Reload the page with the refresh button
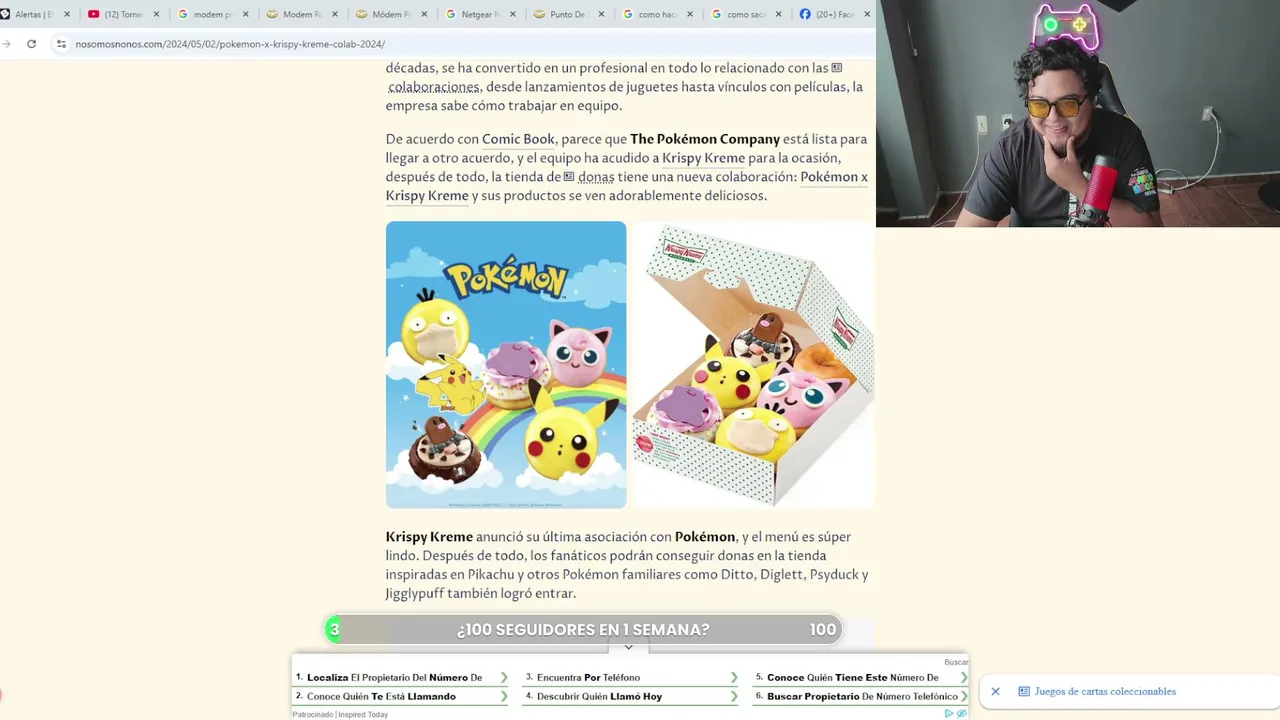 click(x=32, y=44)
